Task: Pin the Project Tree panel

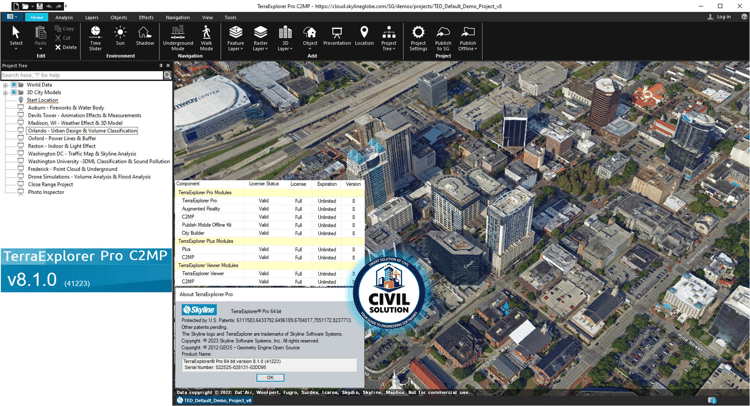Action: (x=161, y=66)
